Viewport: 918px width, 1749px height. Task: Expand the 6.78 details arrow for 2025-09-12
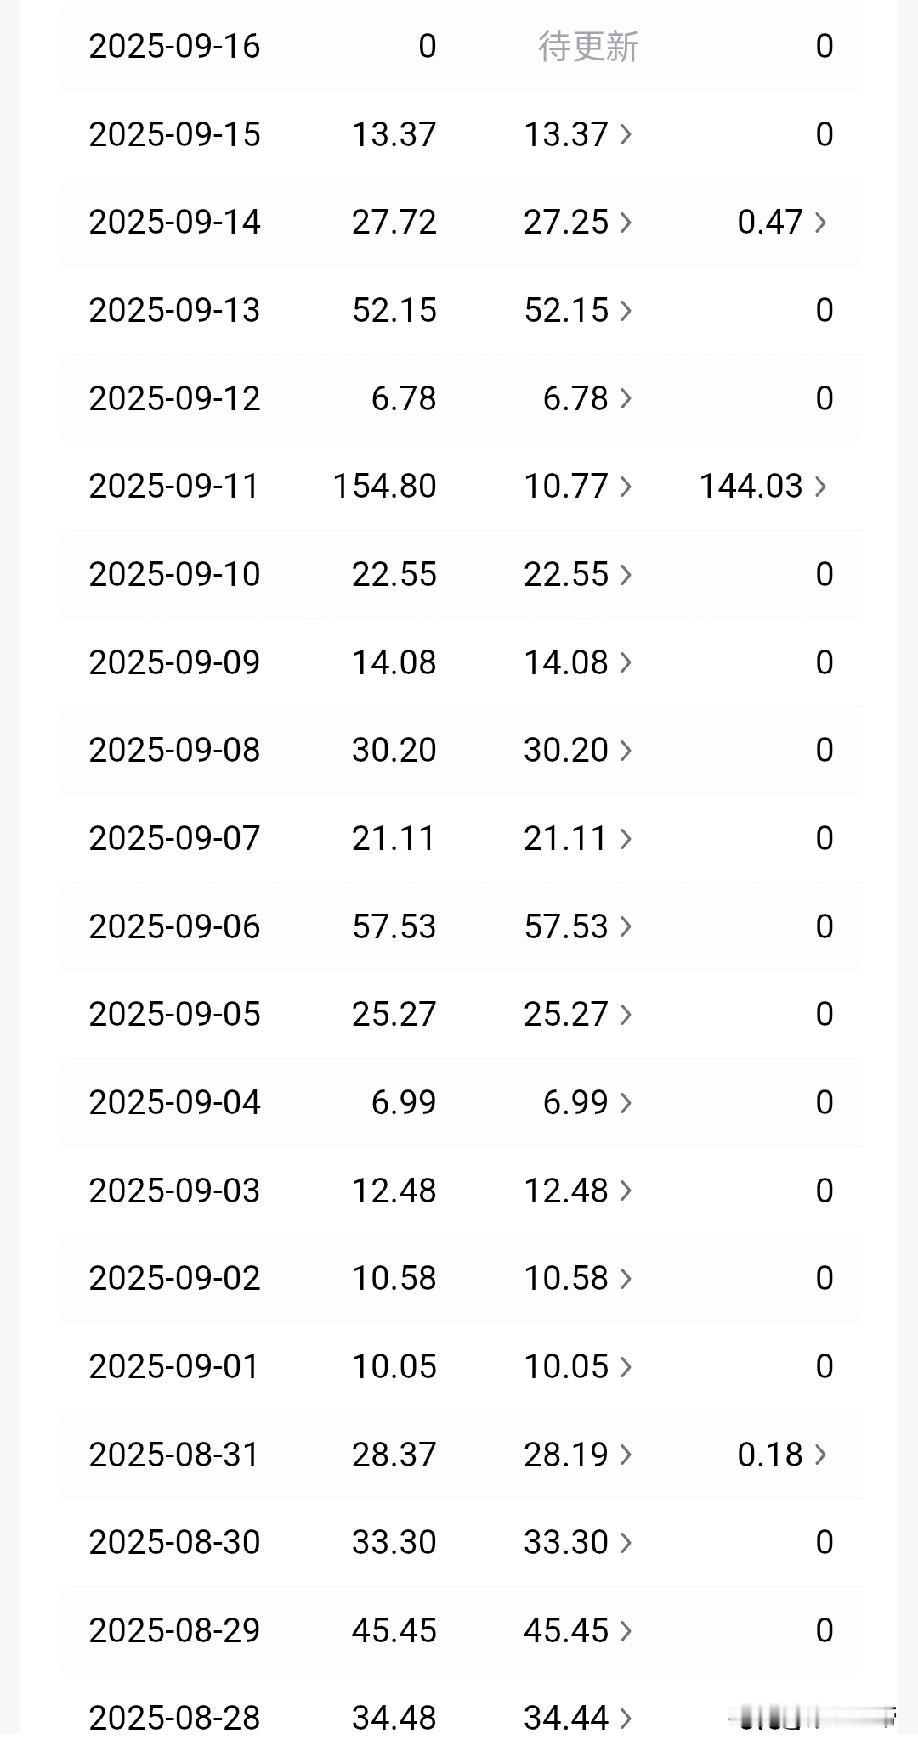pyautogui.click(x=626, y=398)
